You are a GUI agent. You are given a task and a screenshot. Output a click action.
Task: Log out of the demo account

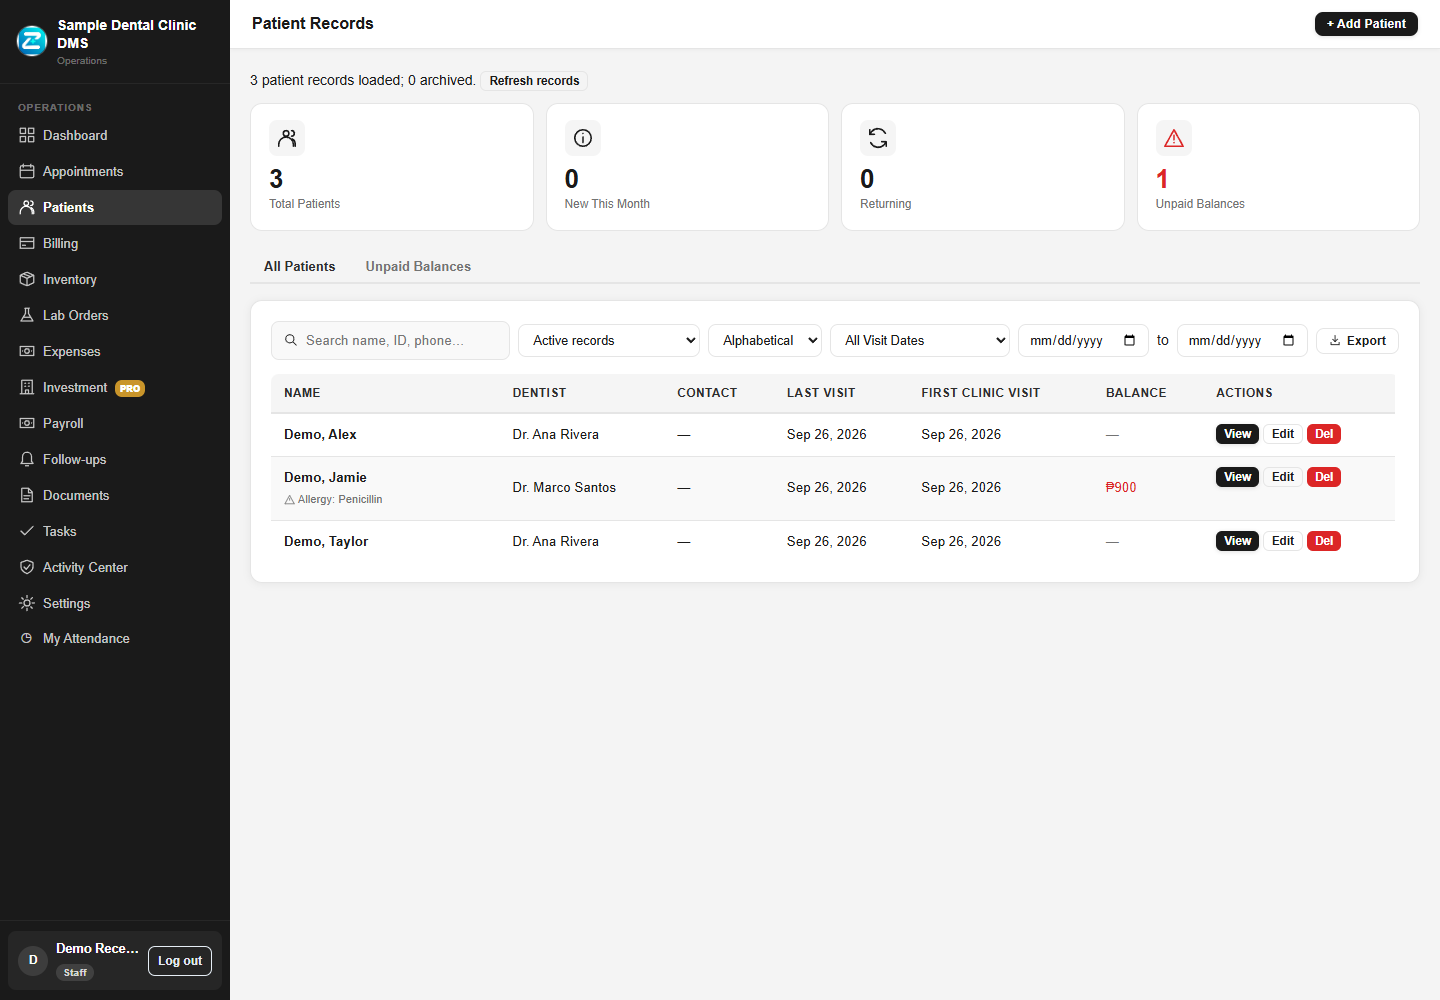coord(180,960)
